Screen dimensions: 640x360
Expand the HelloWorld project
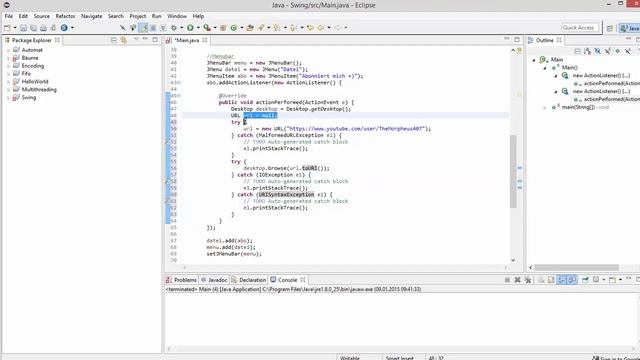(x=8, y=82)
